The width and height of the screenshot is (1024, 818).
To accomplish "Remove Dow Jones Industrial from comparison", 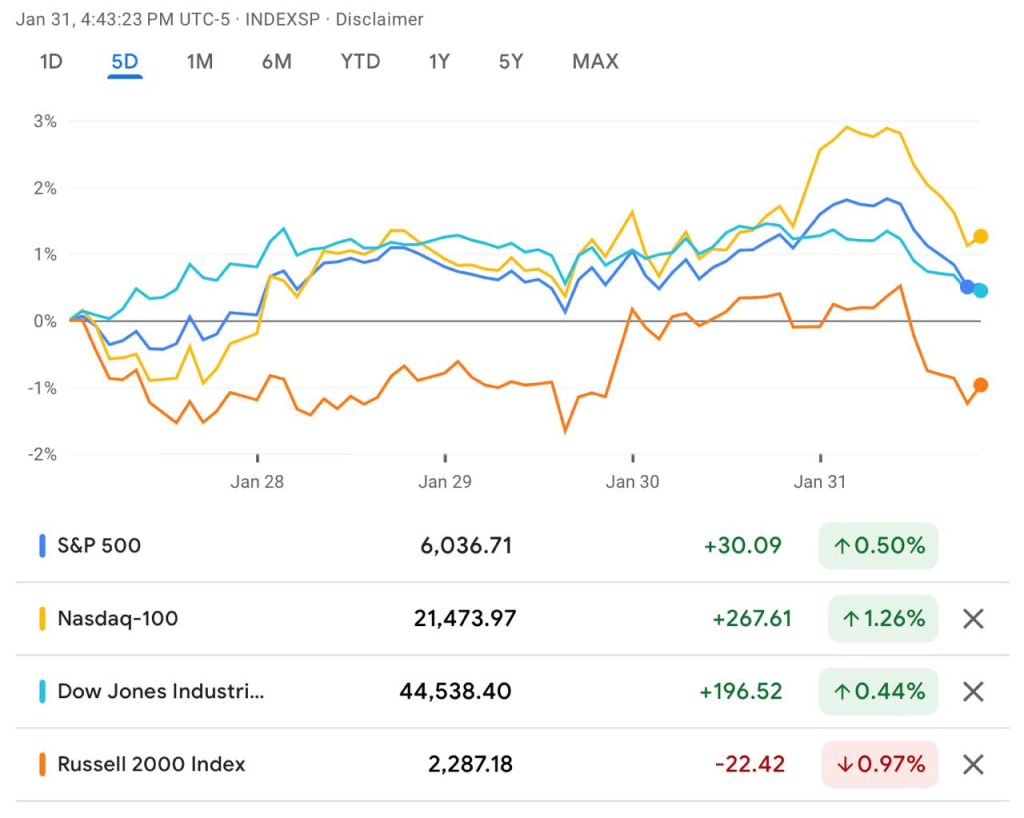I will click(973, 692).
